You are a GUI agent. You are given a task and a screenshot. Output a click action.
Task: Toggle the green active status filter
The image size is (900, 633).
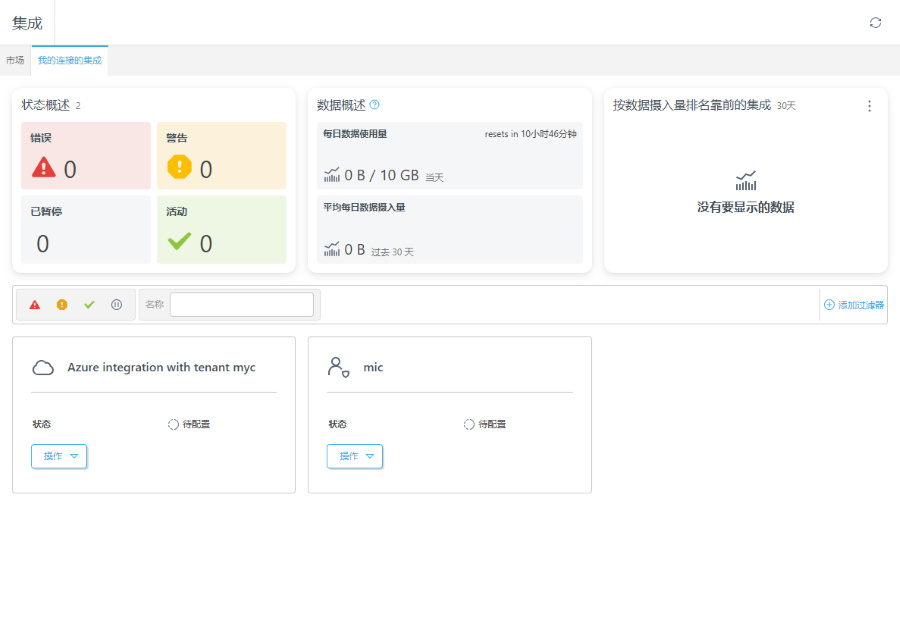[89, 305]
